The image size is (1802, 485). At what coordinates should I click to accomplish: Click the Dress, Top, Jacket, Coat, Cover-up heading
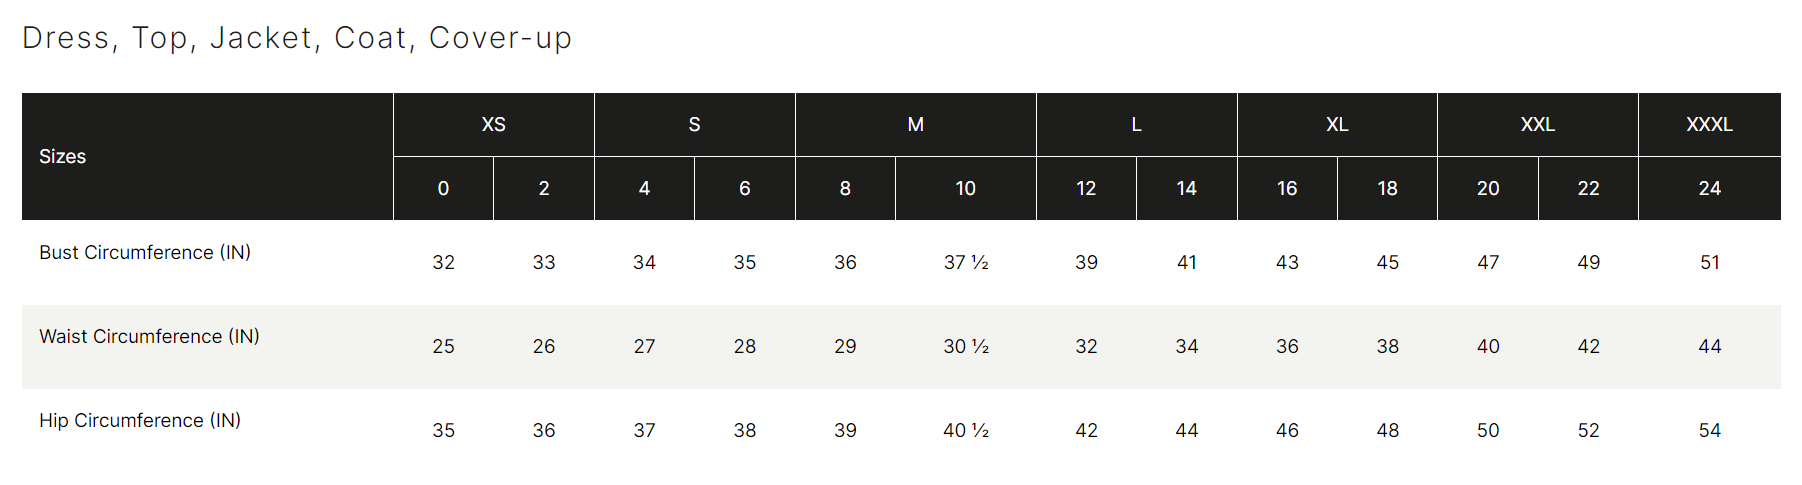(x=297, y=38)
